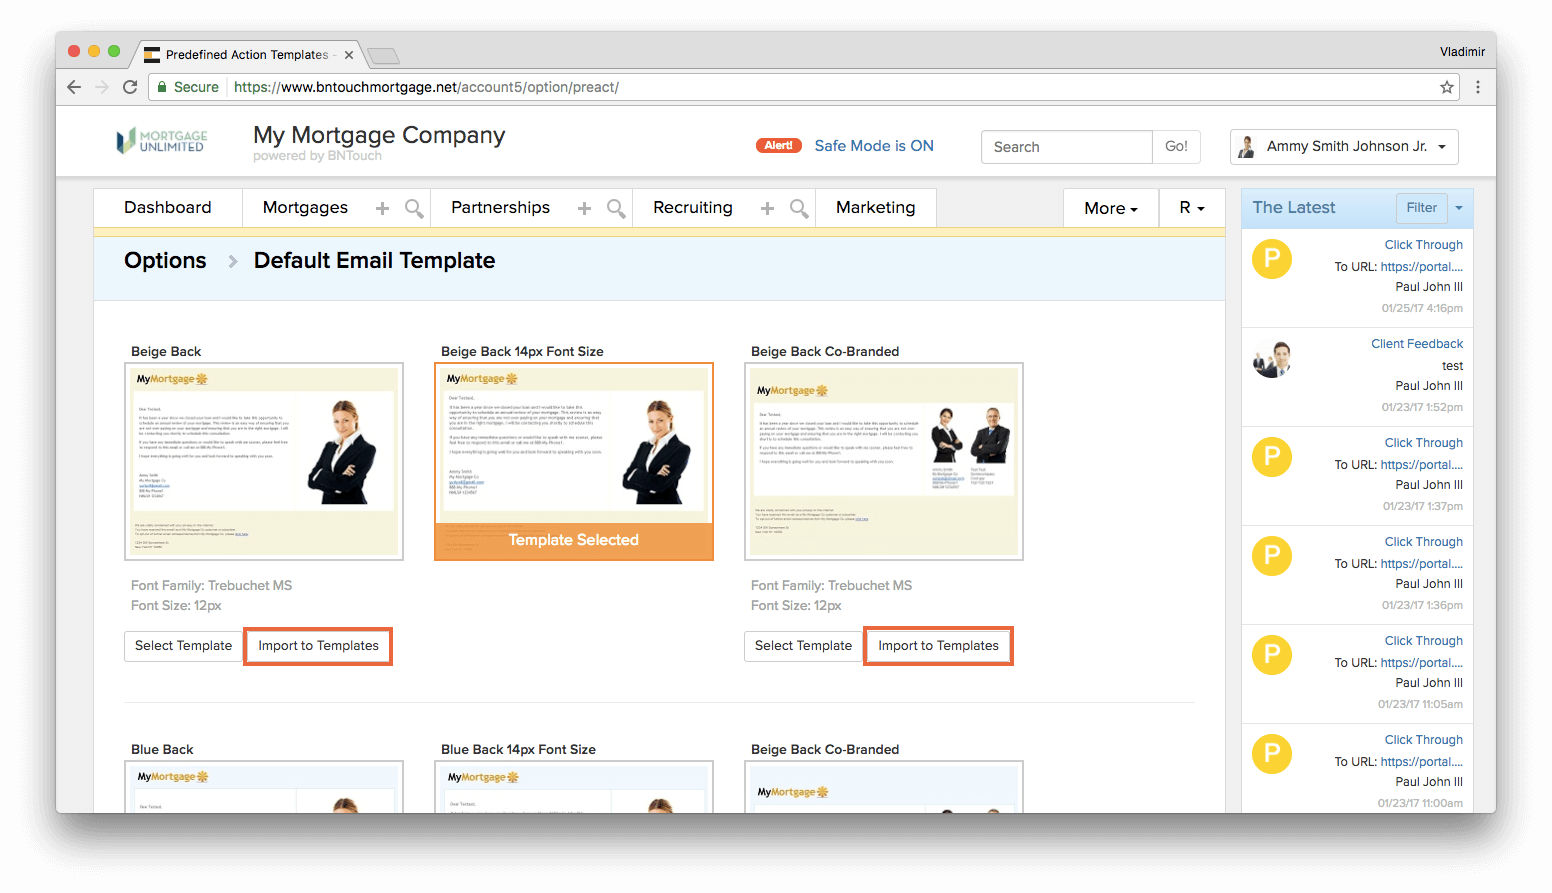Open the Mortgages tab
Image resolution: width=1552 pixels, height=893 pixels.
[x=305, y=208]
